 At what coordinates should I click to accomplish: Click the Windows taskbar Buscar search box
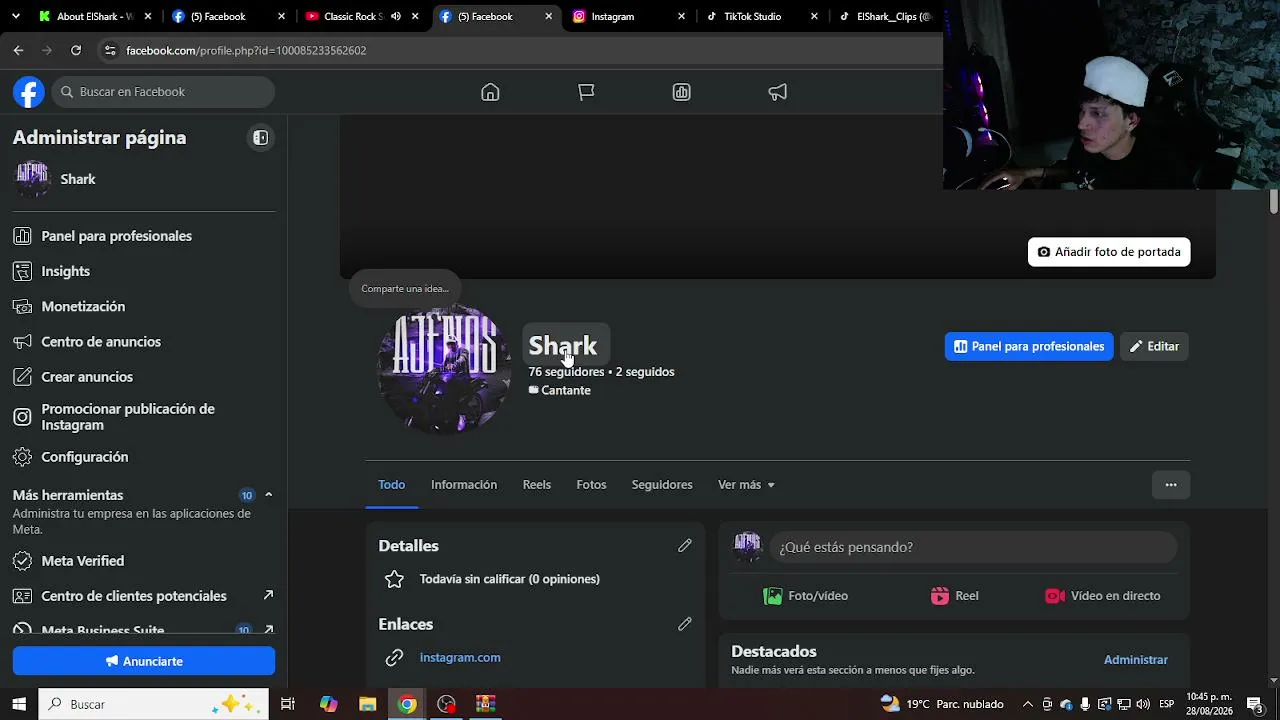(154, 704)
